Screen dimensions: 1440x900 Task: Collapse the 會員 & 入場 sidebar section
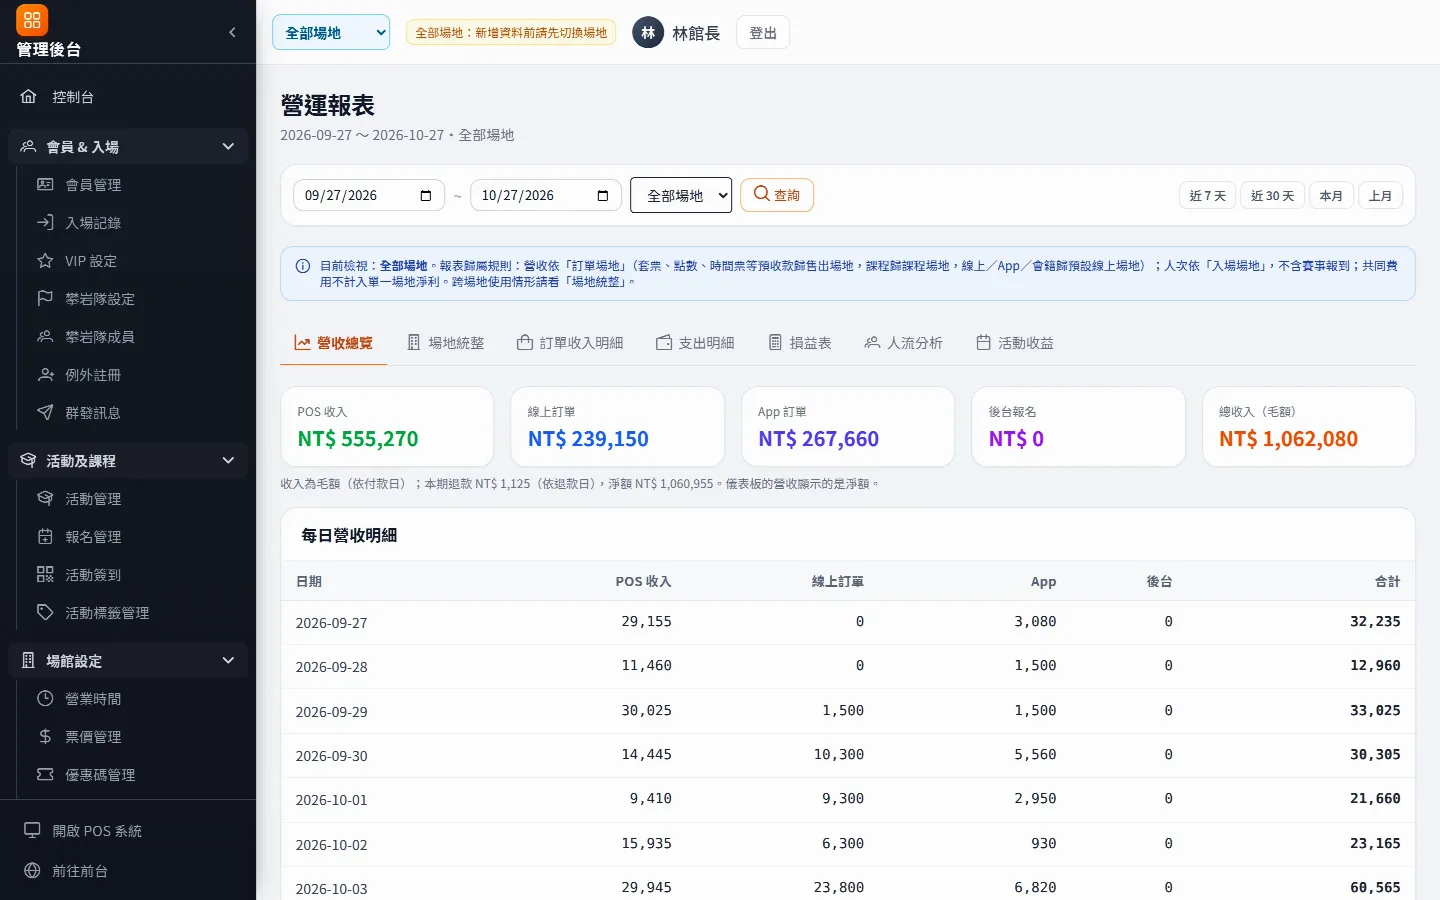[x=128, y=147]
